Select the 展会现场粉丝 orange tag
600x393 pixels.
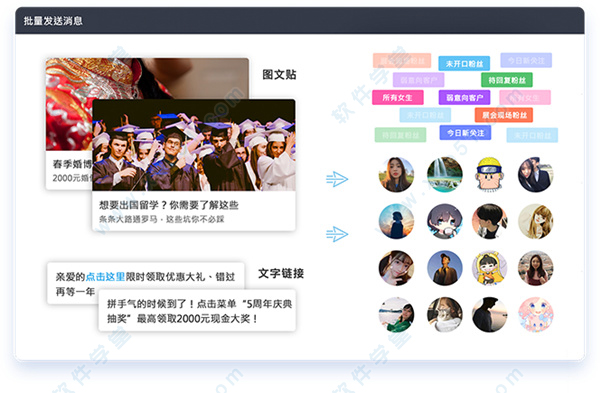coord(504,115)
